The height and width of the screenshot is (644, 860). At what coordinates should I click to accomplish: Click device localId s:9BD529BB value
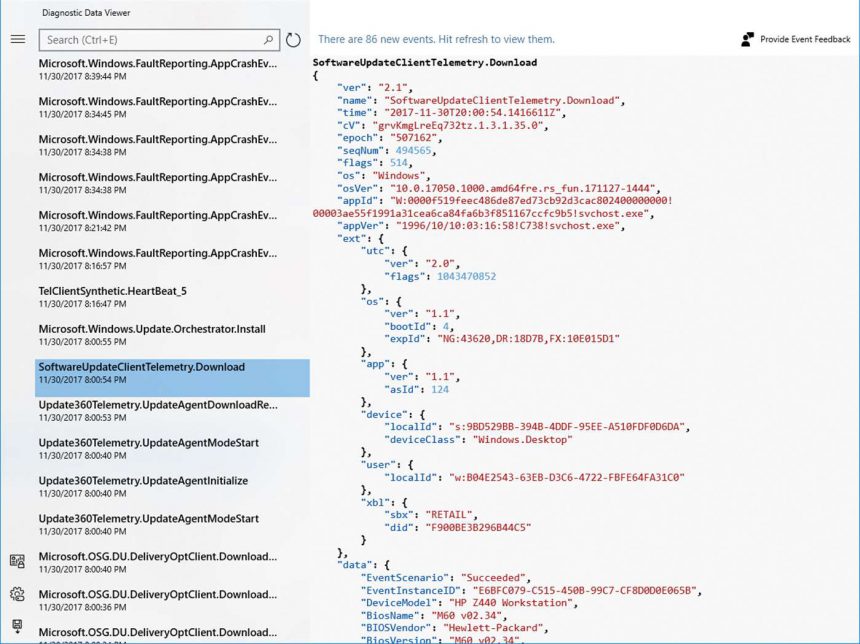tap(569, 427)
